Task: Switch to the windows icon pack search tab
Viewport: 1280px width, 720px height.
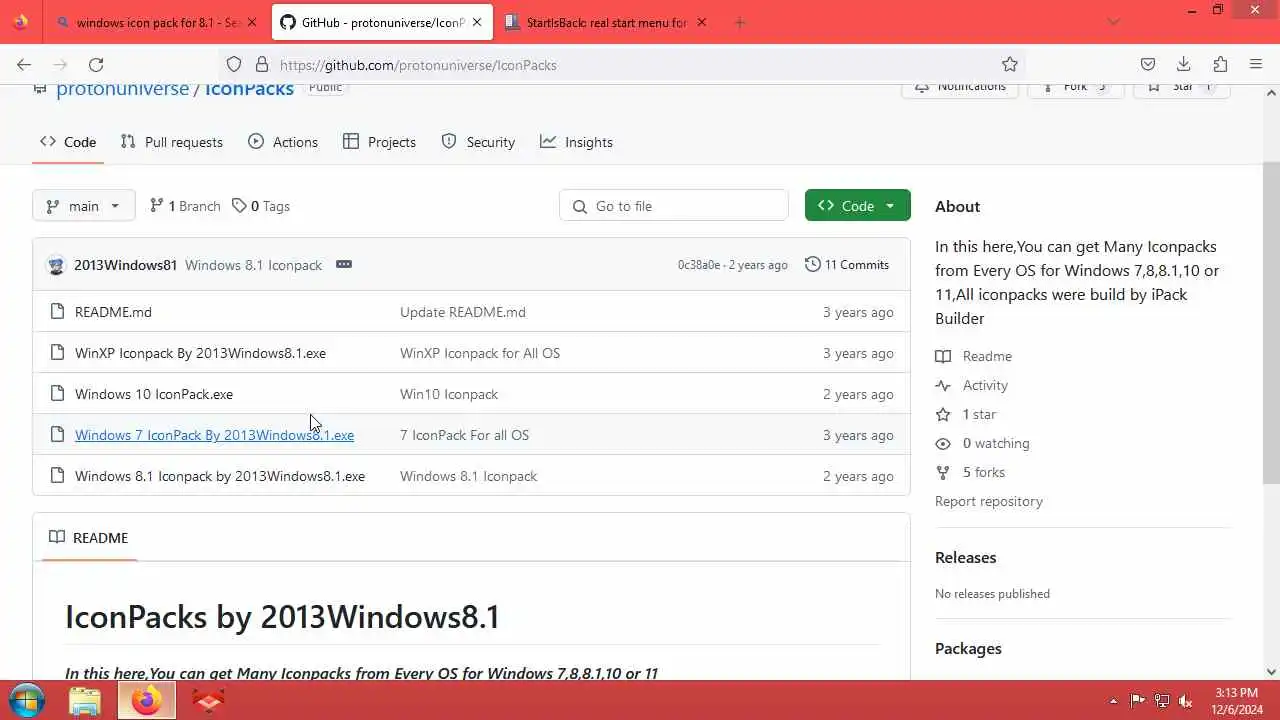Action: [157, 22]
